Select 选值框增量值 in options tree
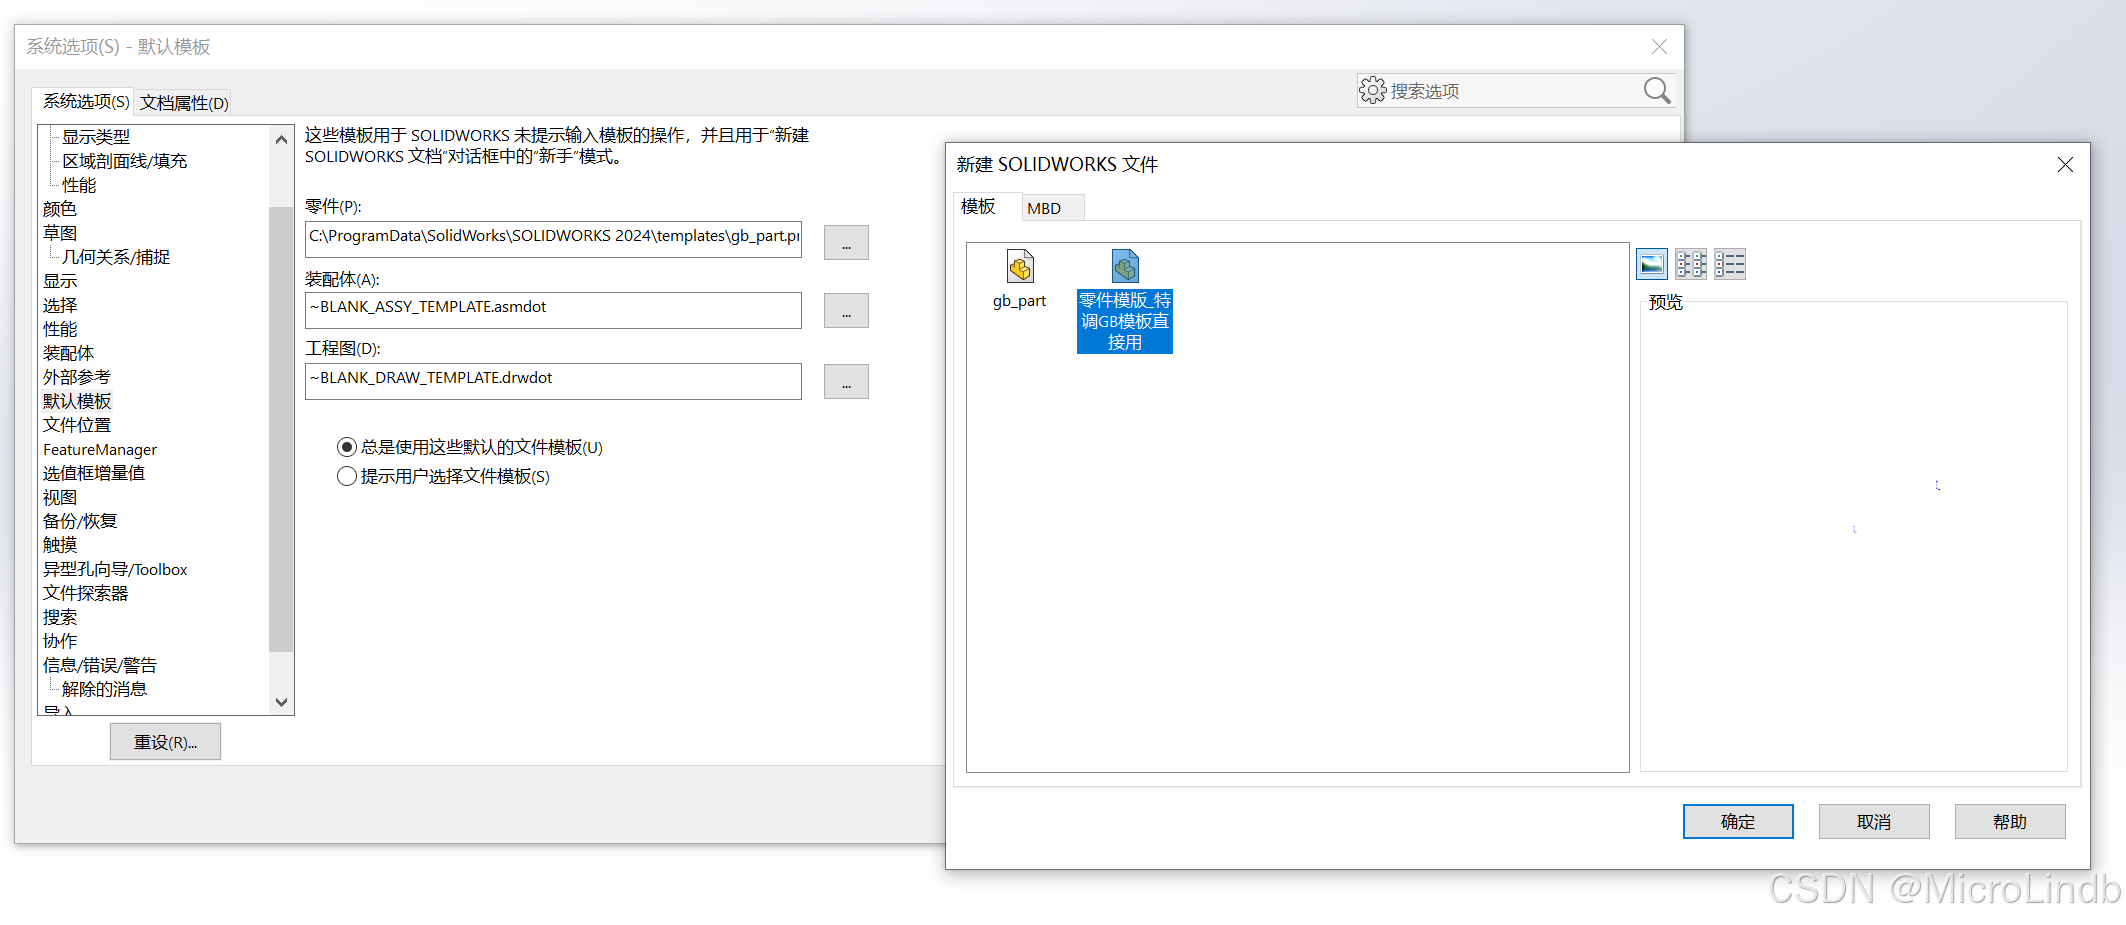Viewport: 2126px width, 925px height. click(94, 473)
